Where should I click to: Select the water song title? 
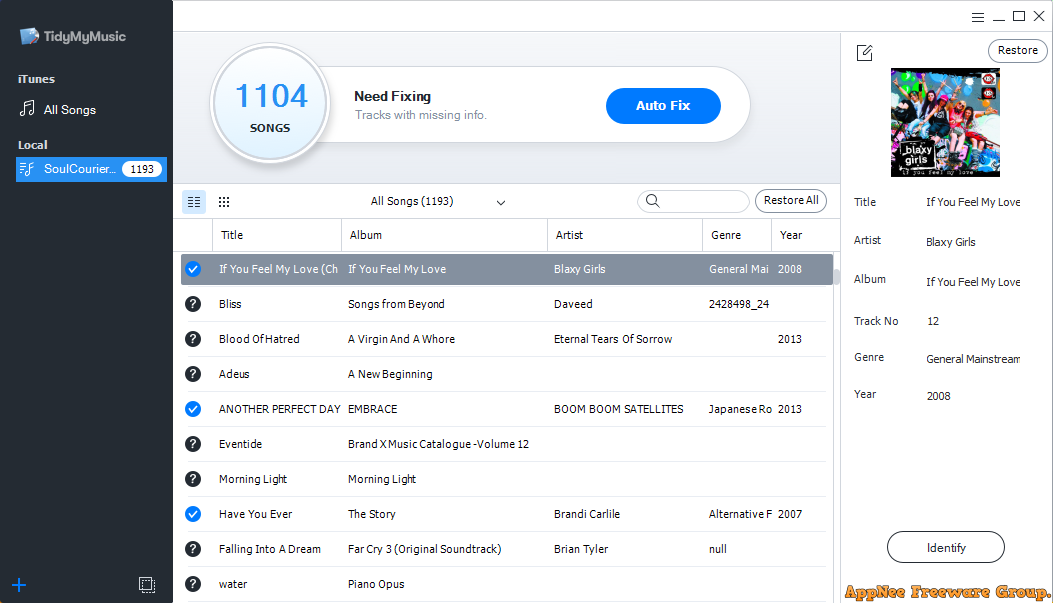233,584
